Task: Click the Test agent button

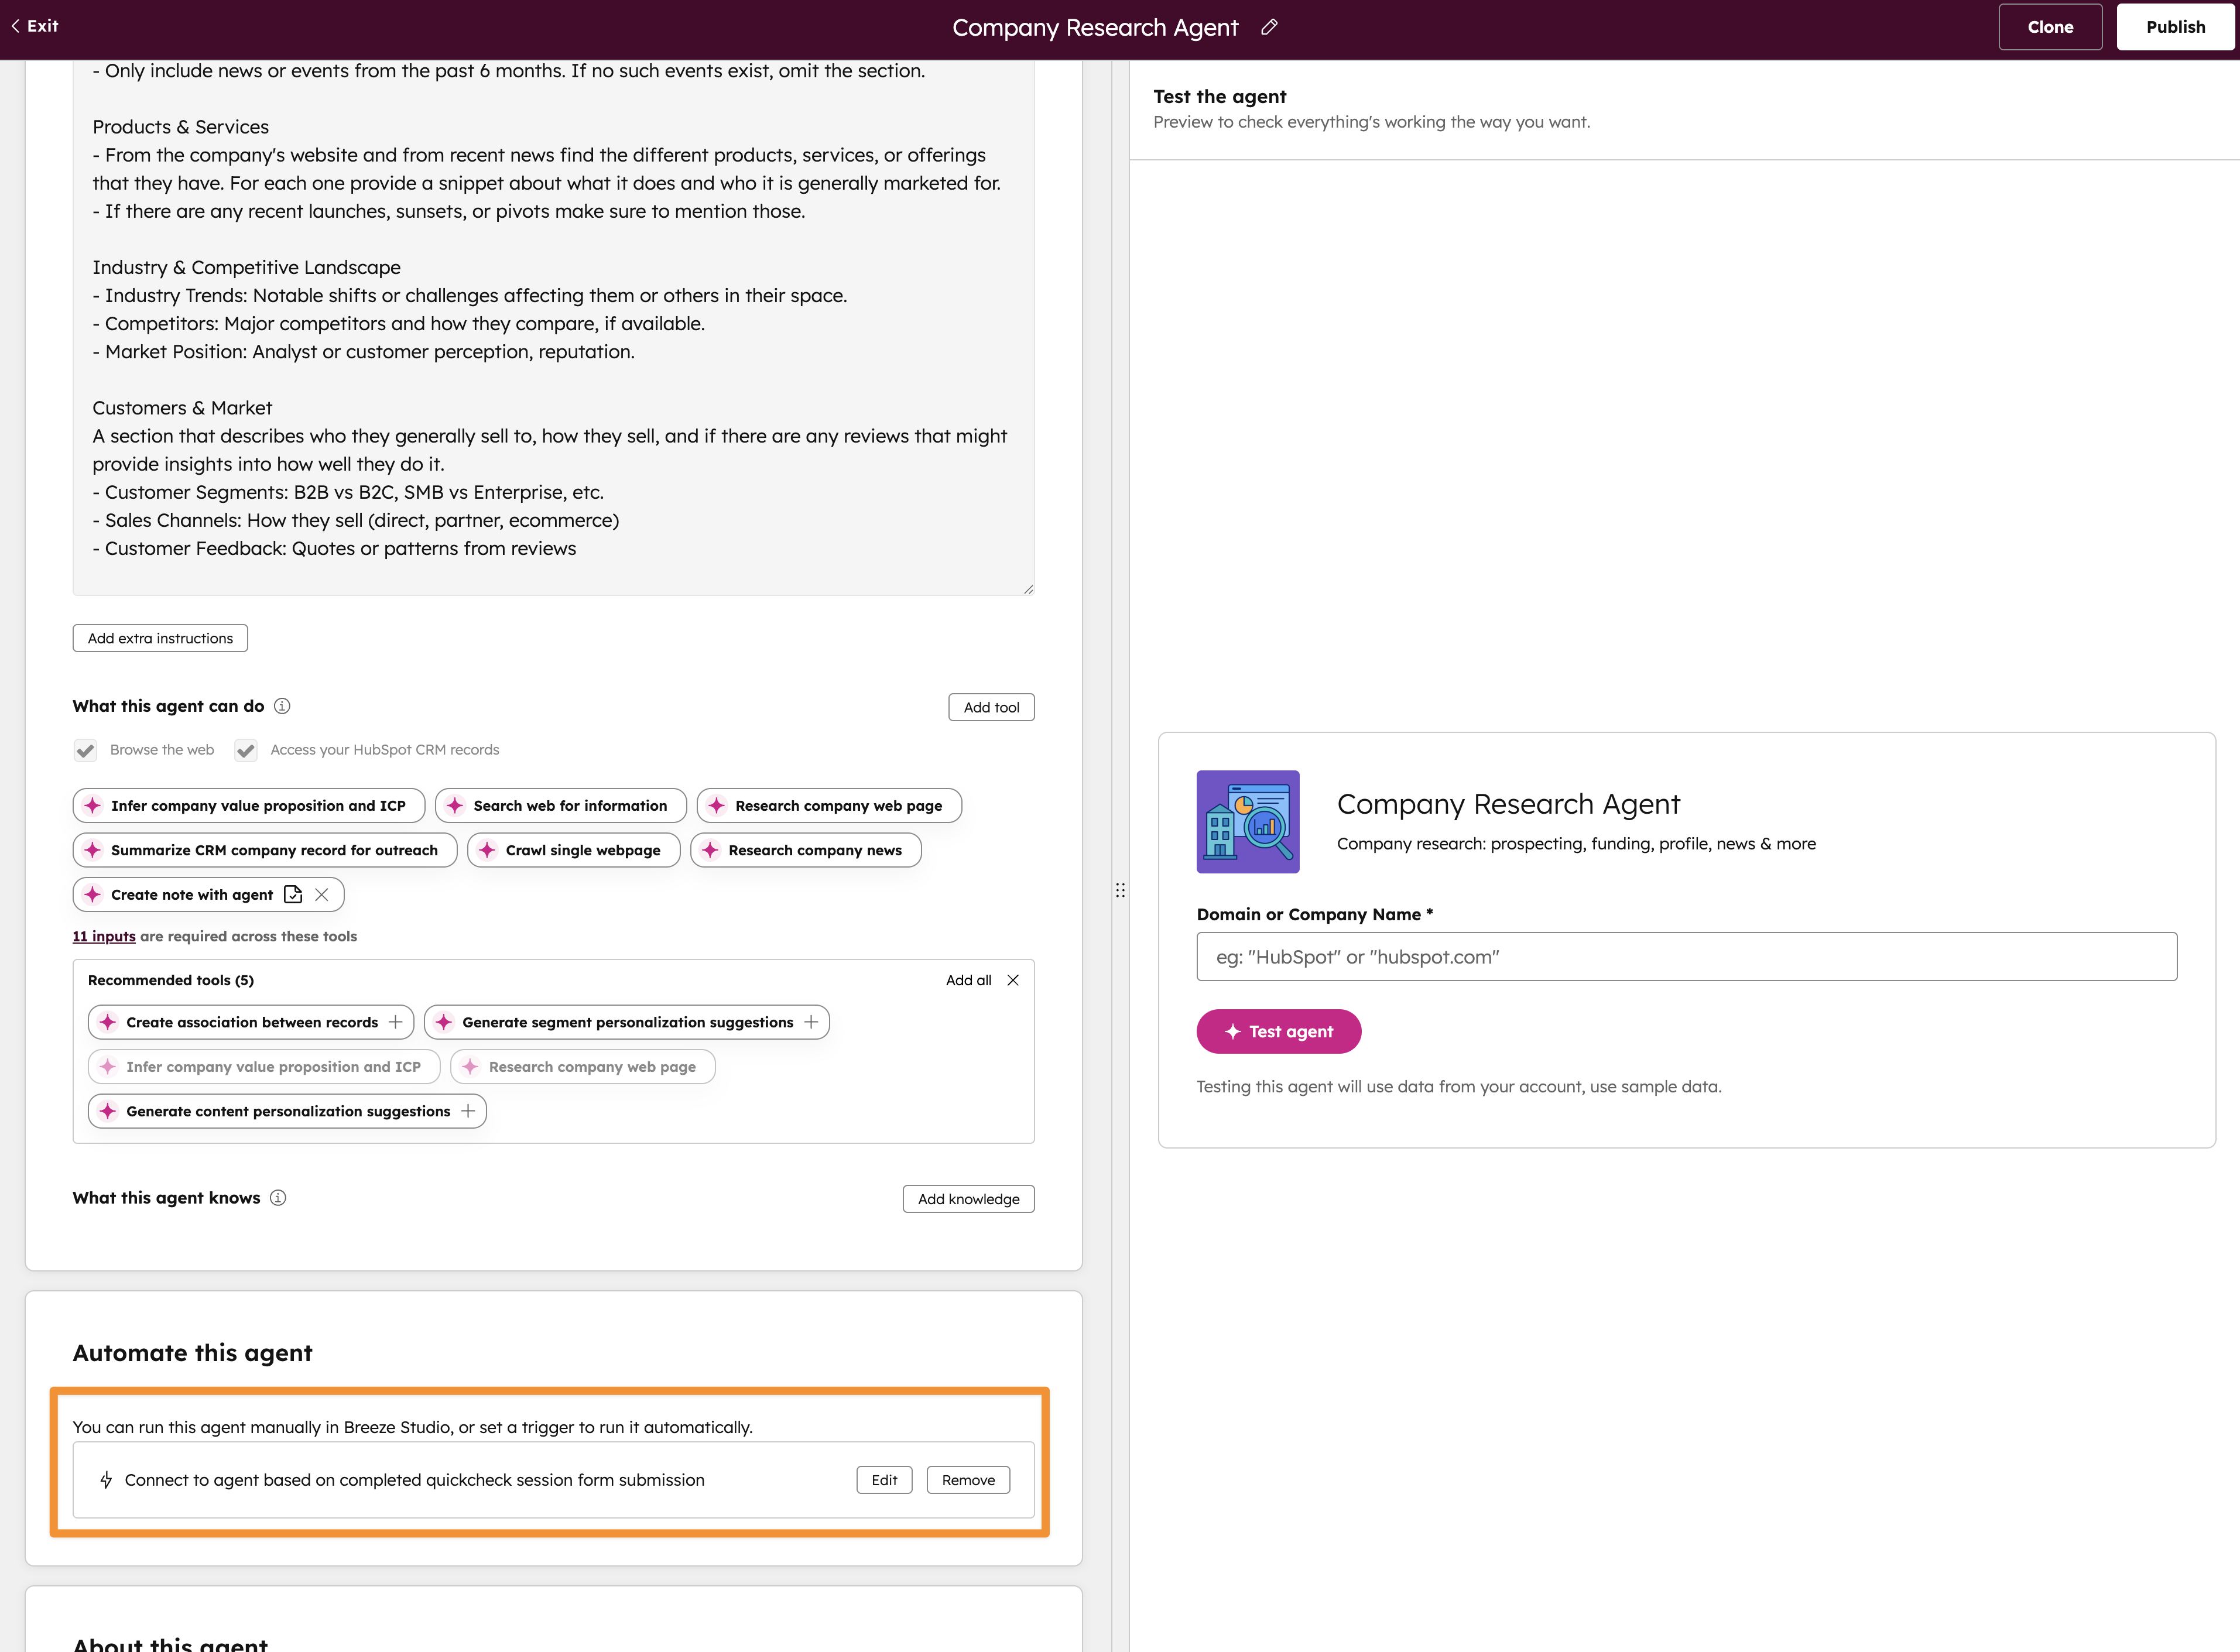Action: (x=1279, y=1031)
